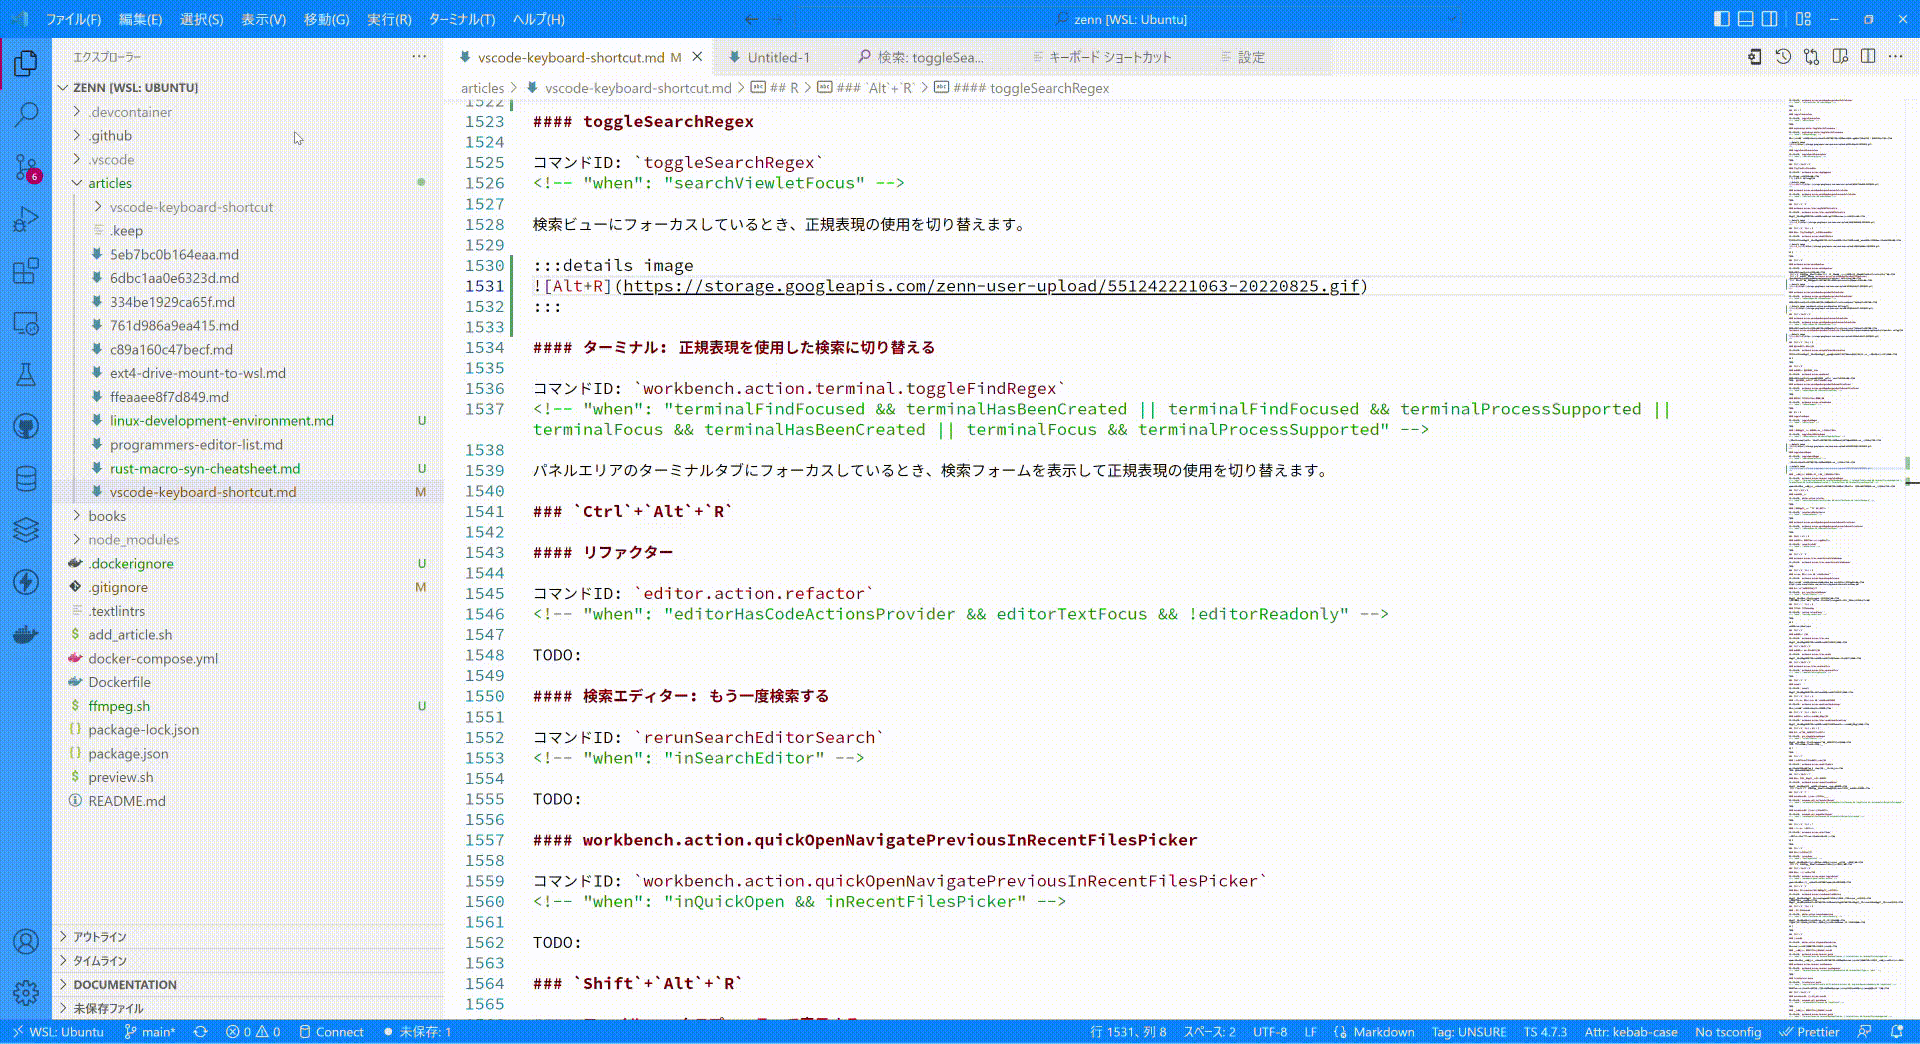Open the Manage gear icon
This screenshot has height=1044, width=1920.
[26, 993]
